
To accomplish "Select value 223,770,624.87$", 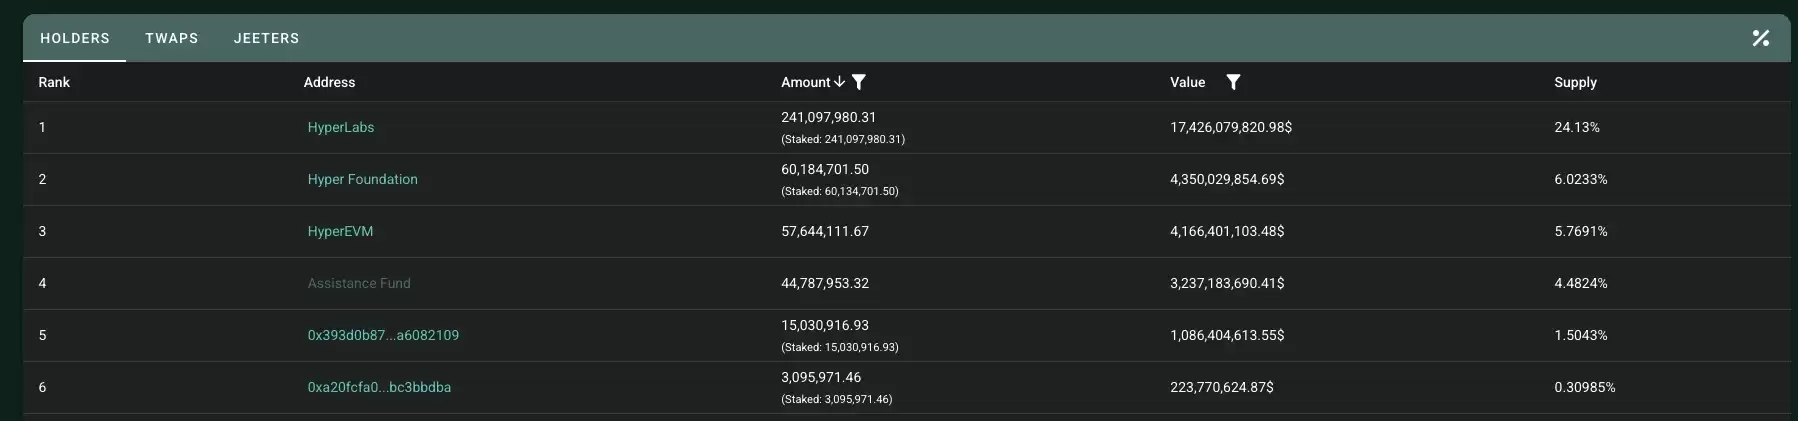I will point(1222,387).
